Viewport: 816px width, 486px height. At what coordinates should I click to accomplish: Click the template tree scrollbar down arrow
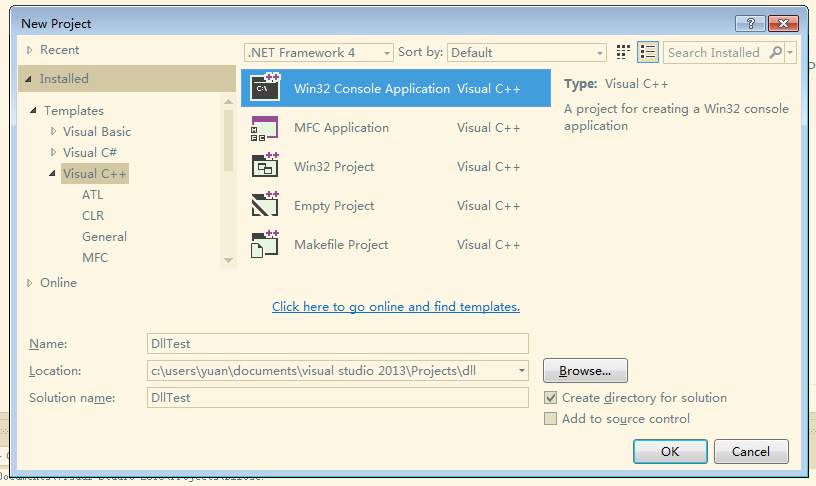(x=228, y=260)
